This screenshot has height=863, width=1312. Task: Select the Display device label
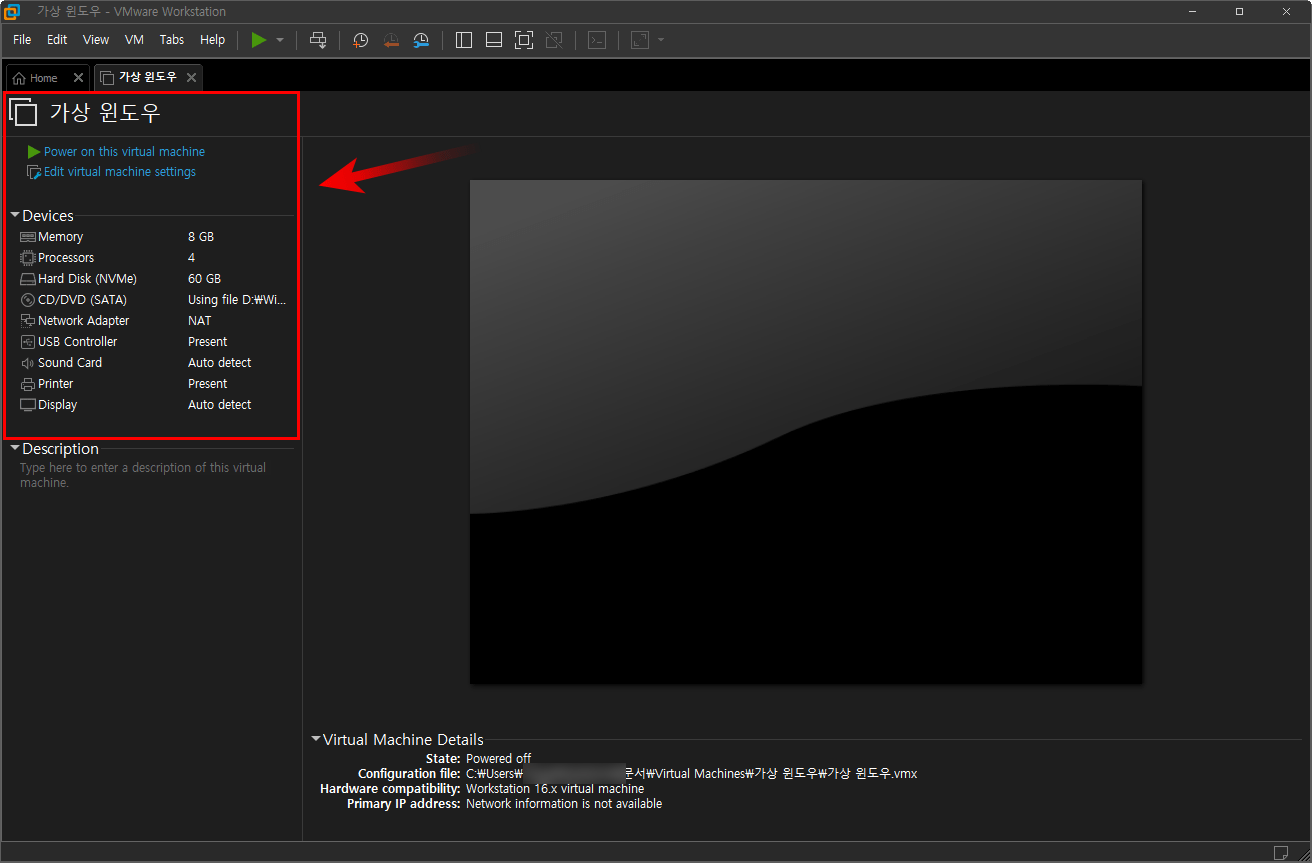coord(58,405)
